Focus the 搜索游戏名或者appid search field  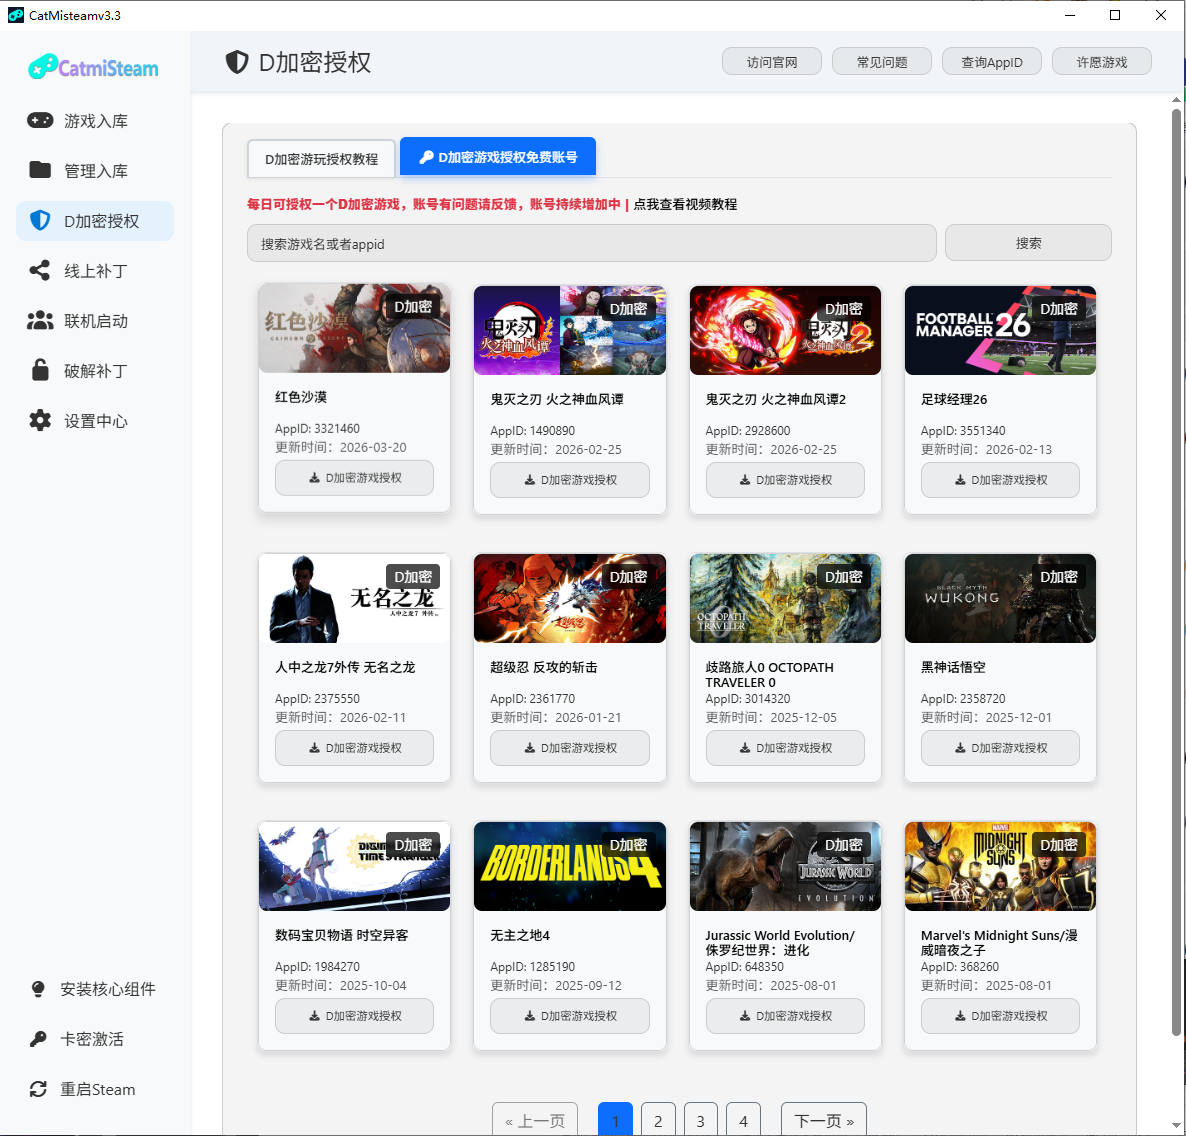(x=591, y=244)
